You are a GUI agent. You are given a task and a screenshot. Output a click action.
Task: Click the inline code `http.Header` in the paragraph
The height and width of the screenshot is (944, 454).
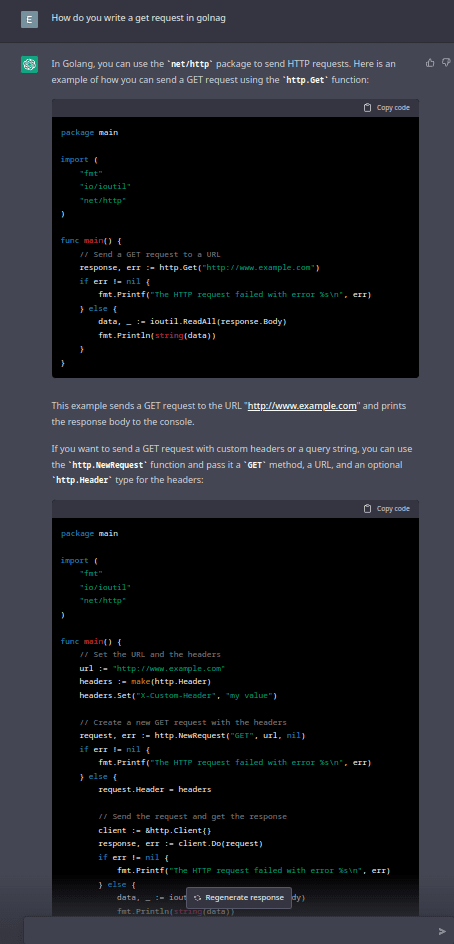click(82, 480)
